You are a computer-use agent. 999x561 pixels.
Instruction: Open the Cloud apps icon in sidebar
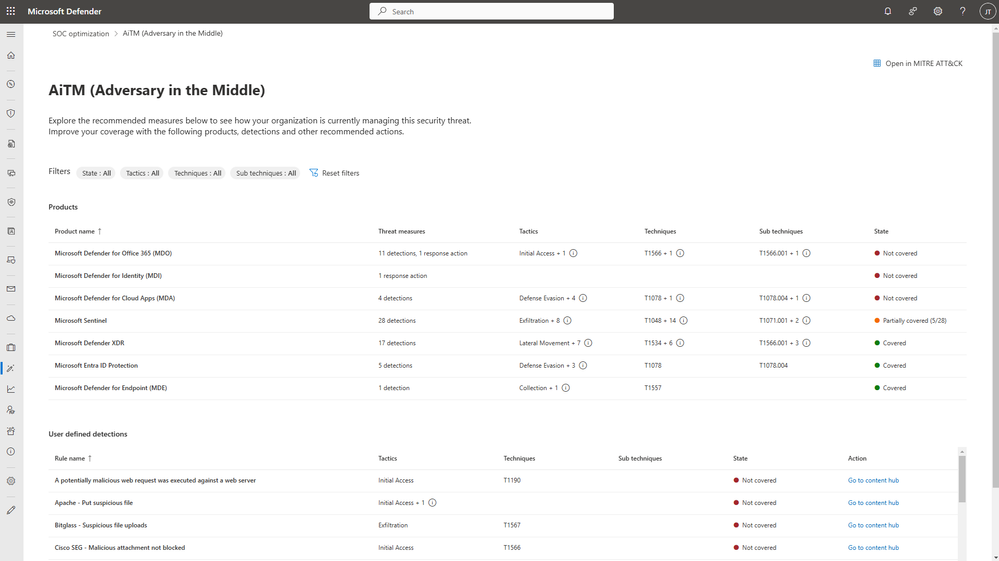11,318
